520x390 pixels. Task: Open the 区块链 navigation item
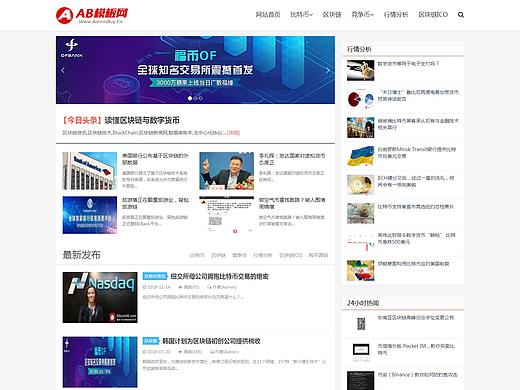(x=332, y=15)
